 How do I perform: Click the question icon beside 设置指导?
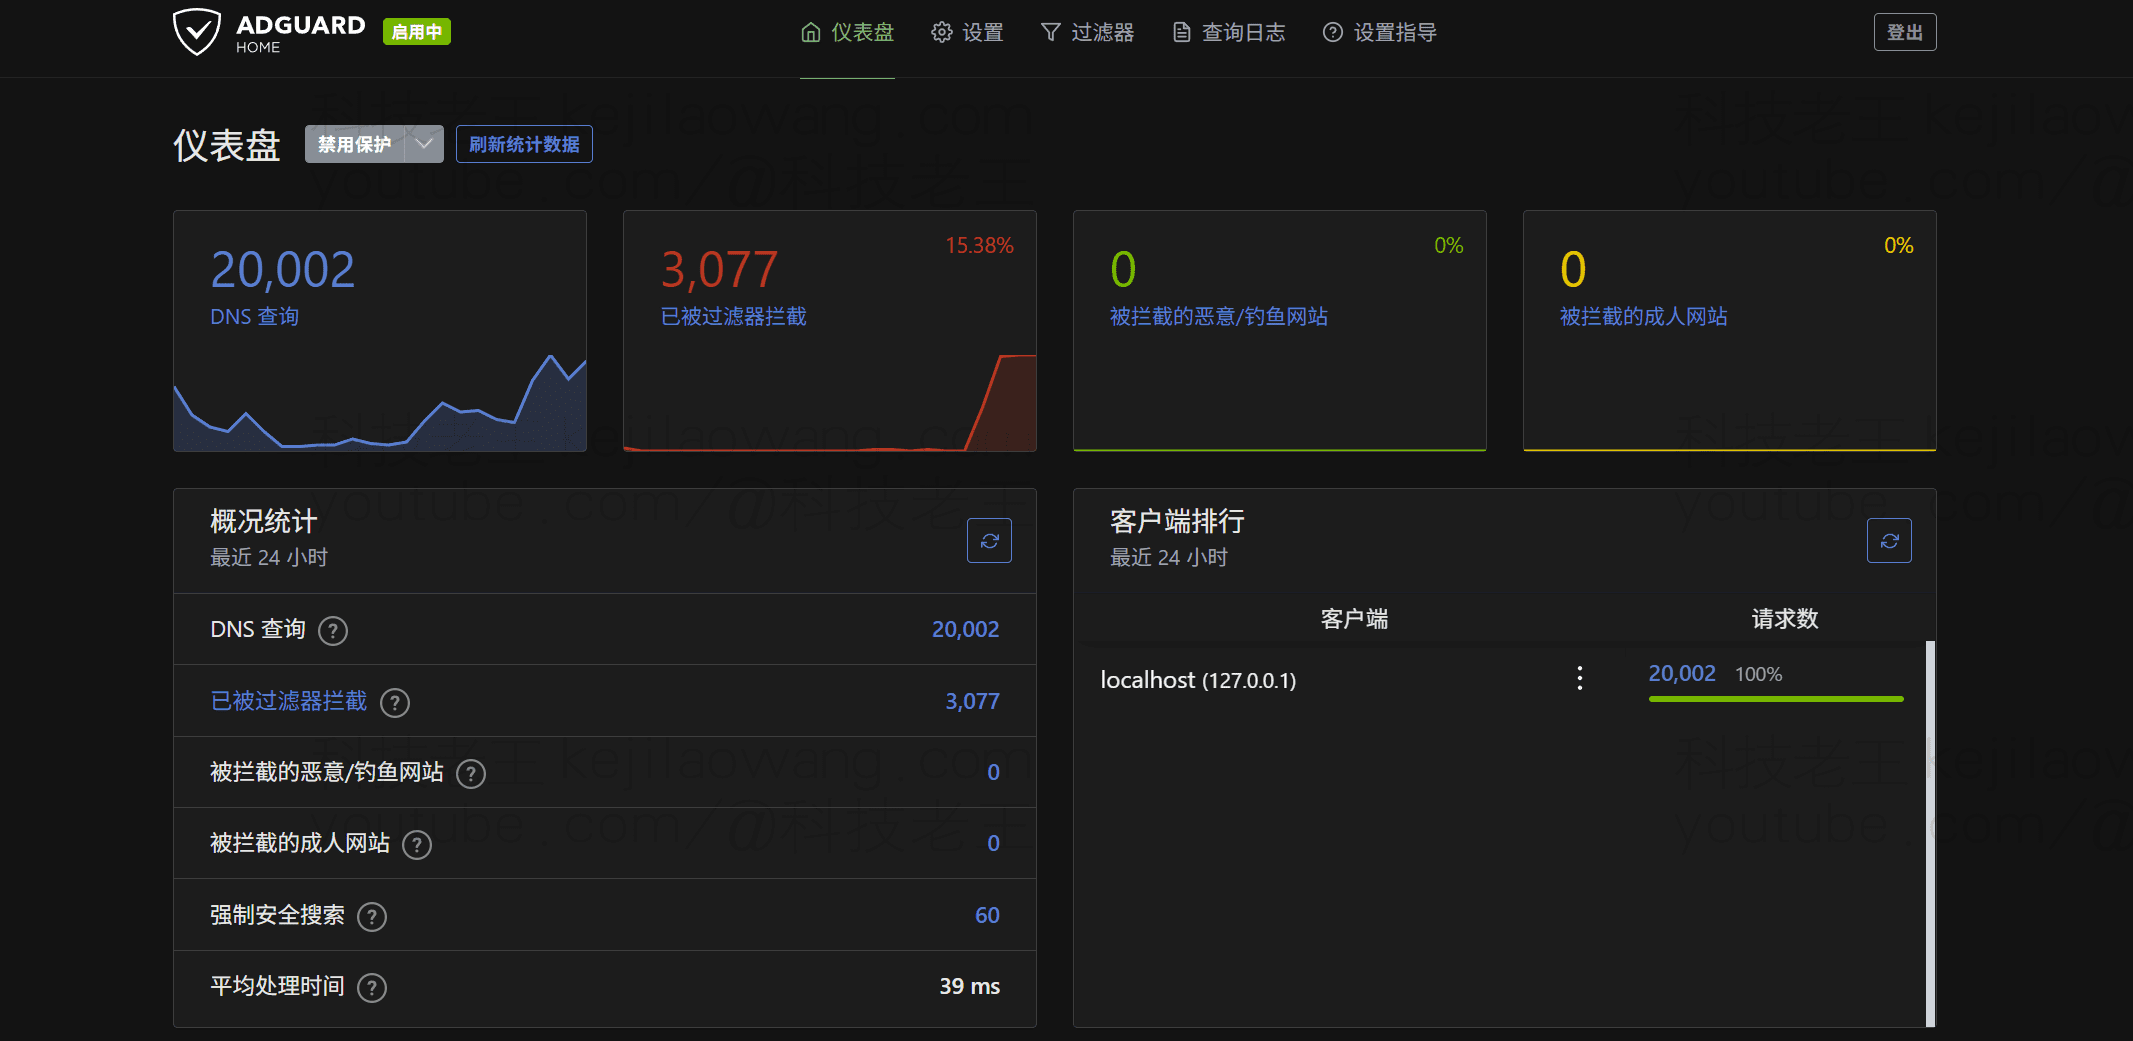click(x=1333, y=33)
